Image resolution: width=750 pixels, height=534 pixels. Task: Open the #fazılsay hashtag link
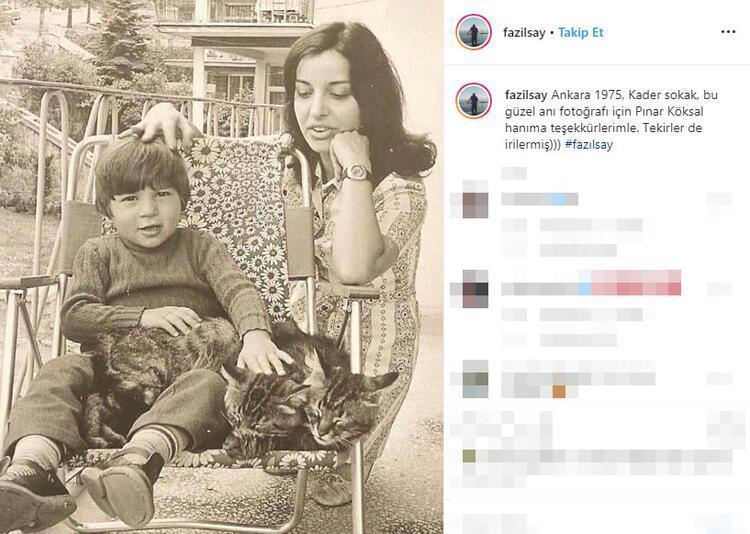pos(589,145)
